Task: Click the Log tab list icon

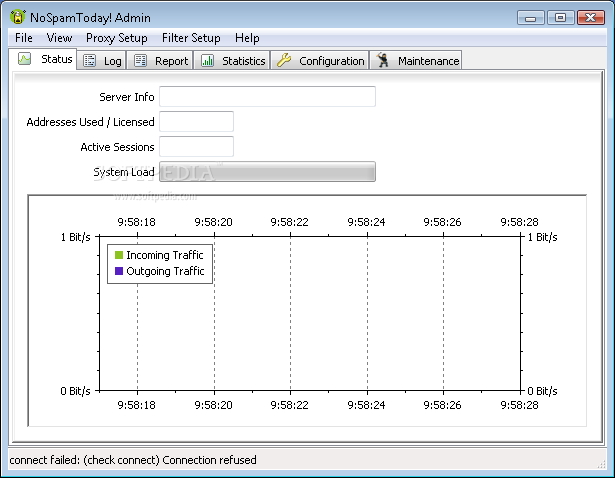Action: coord(89,61)
